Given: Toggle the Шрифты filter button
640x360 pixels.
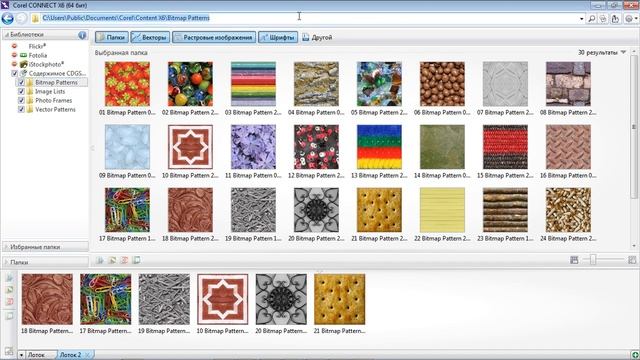Looking at the screenshot, I should tap(278, 38).
